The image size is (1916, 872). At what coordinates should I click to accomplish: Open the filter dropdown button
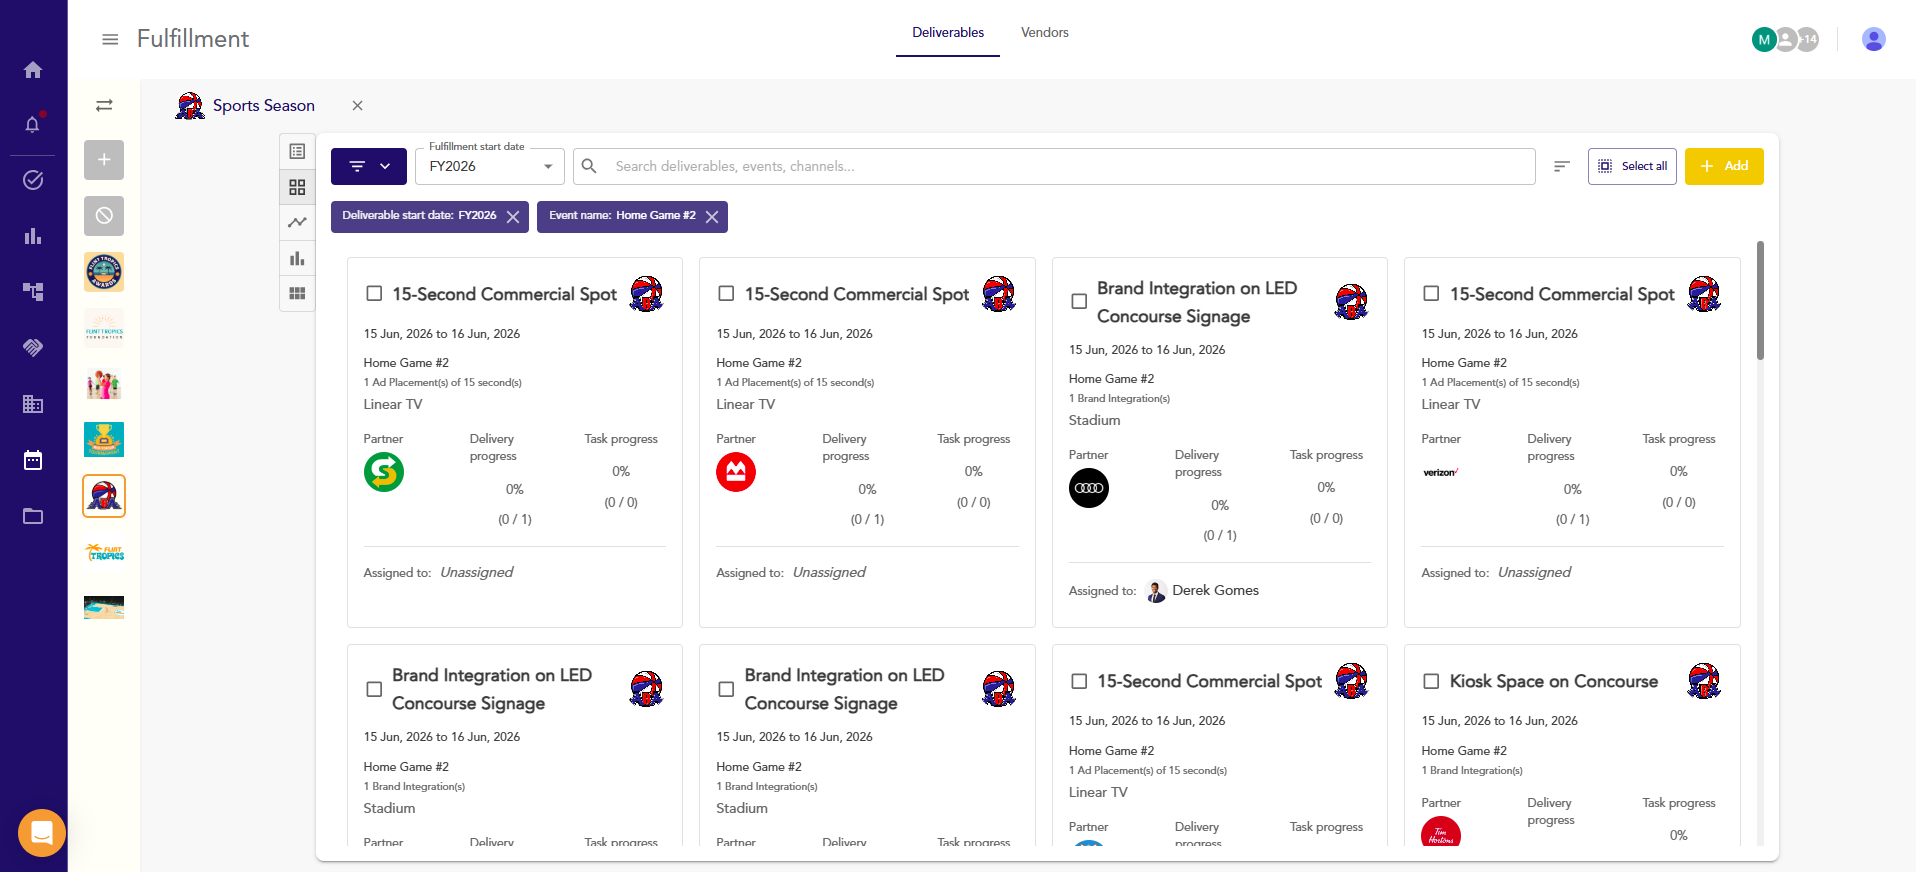[x=369, y=166]
